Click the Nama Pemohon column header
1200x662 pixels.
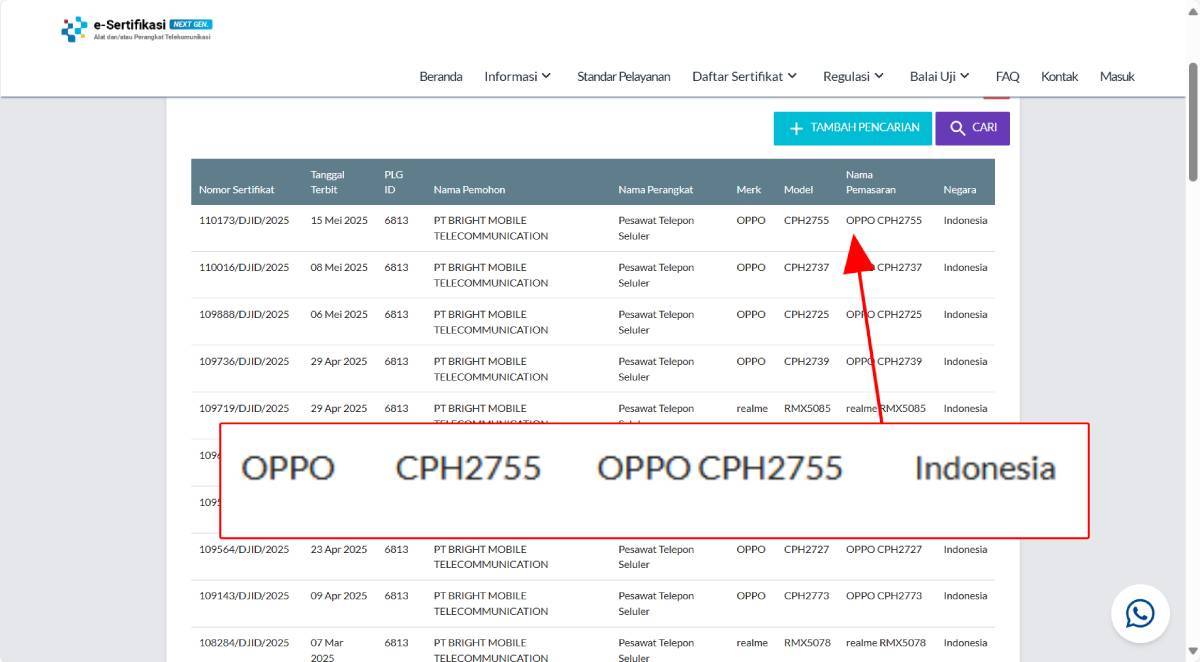point(470,190)
